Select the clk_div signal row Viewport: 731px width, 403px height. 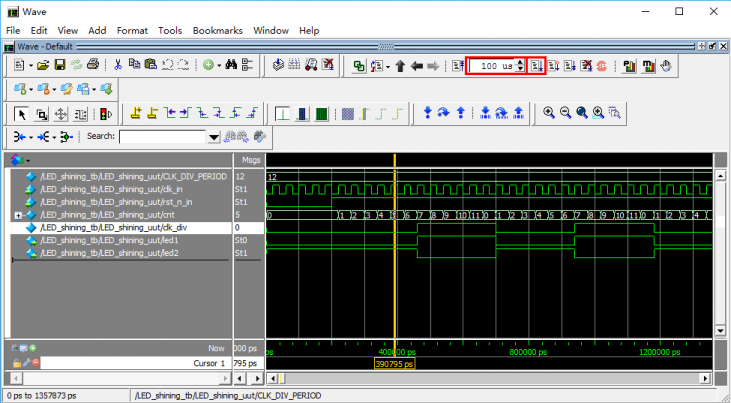coord(121,228)
